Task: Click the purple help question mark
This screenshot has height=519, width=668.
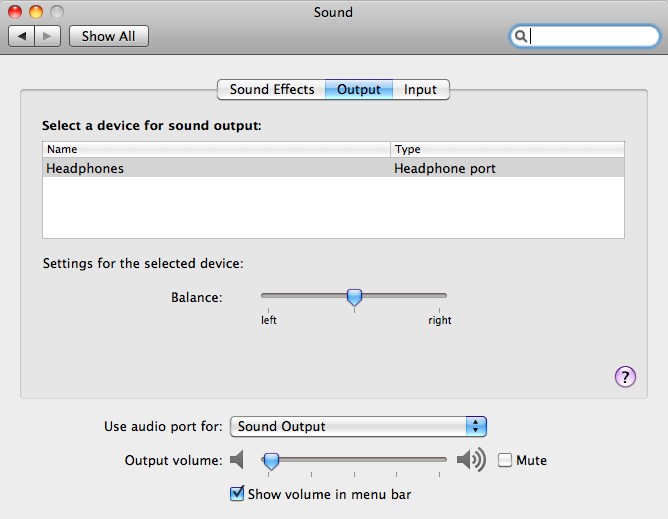Action: [625, 376]
